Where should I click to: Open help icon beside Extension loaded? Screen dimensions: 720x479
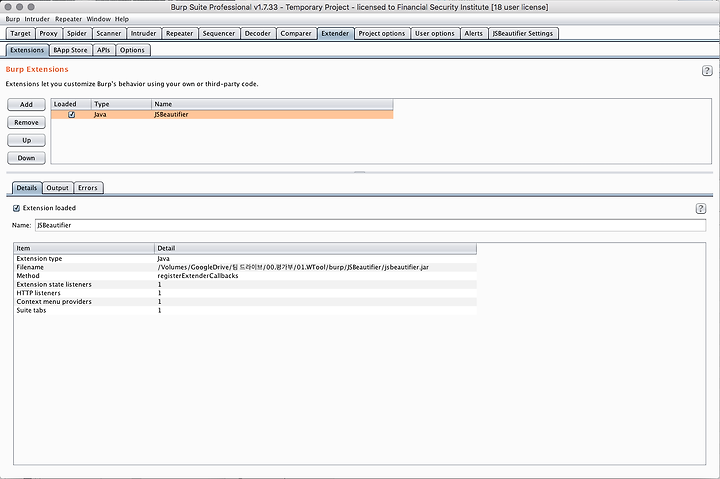[700, 209]
